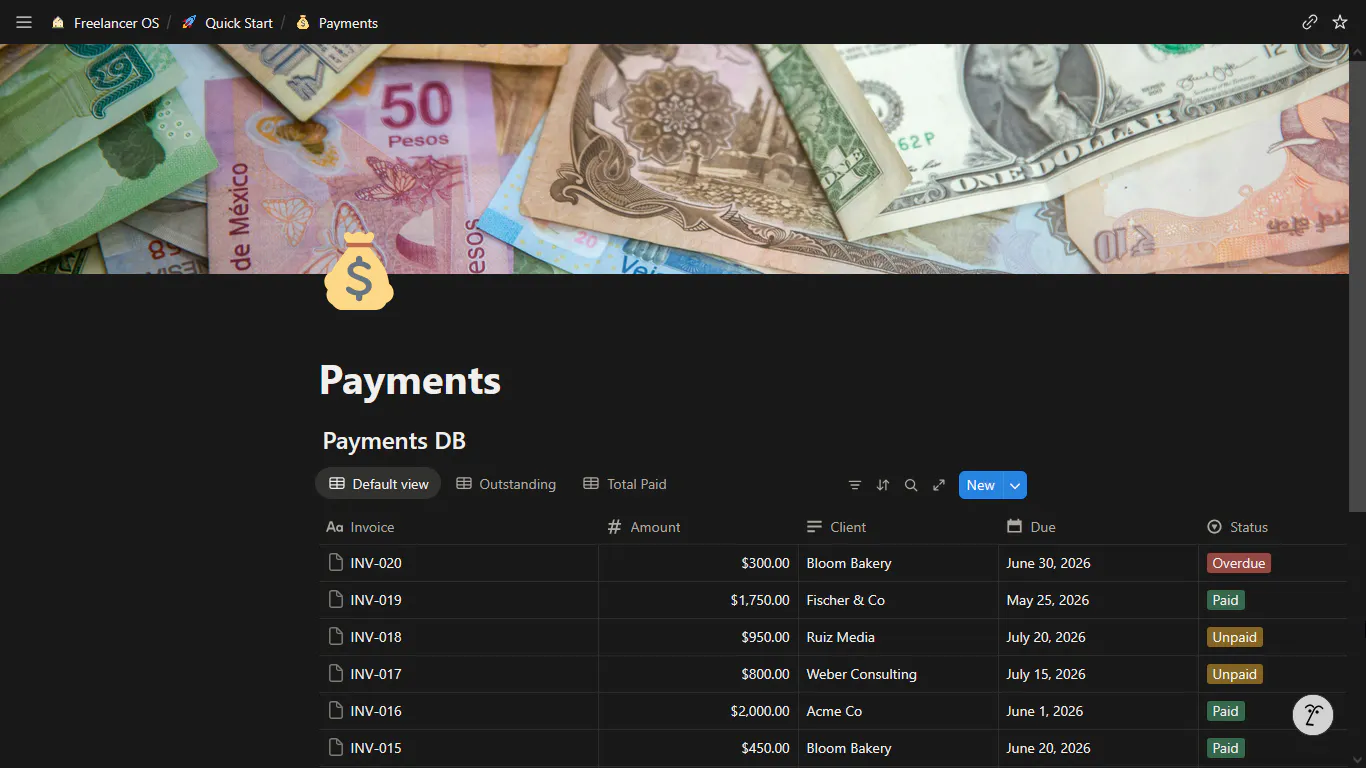Click the June 1, 2026 due date
This screenshot has width=1366, height=768.
[1045, 711]
